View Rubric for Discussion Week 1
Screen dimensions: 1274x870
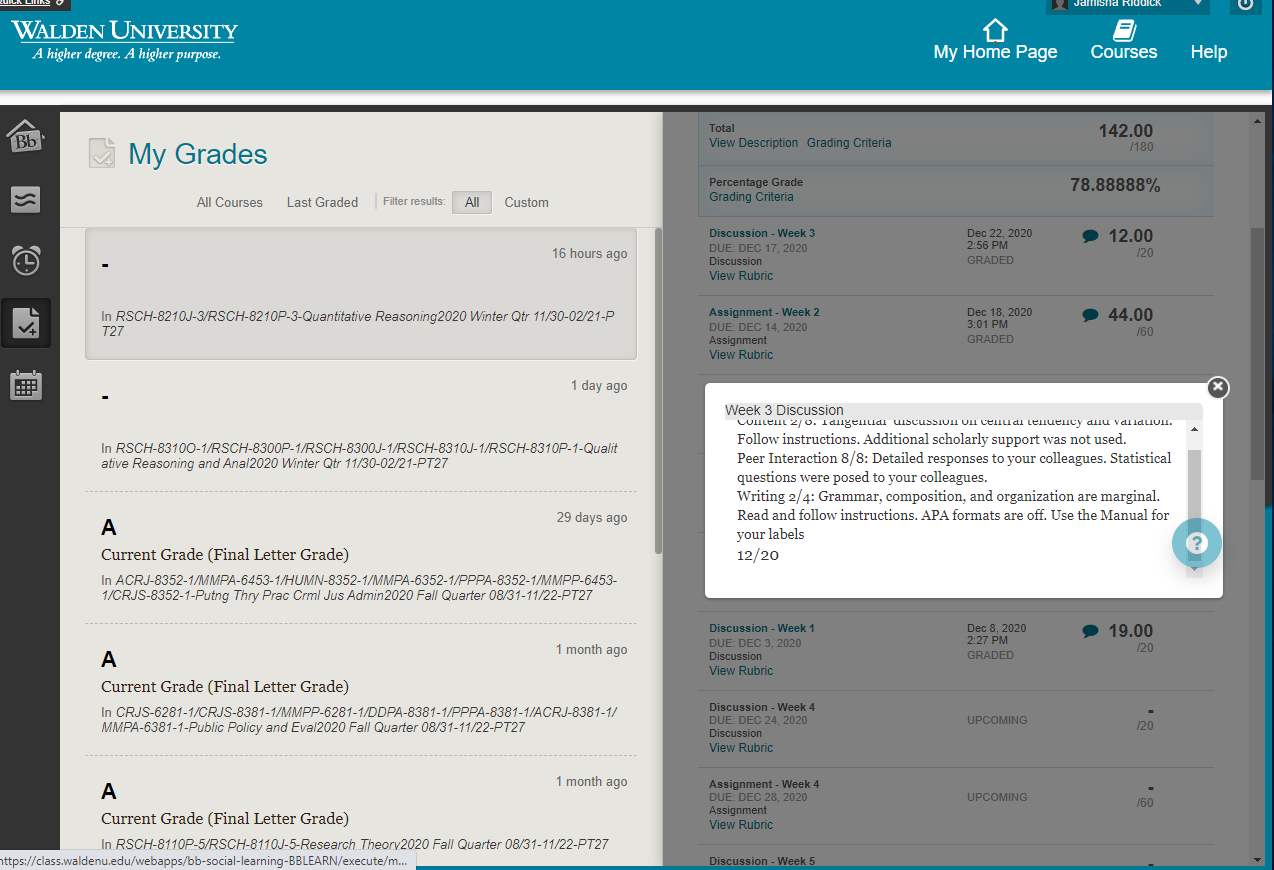741,671
